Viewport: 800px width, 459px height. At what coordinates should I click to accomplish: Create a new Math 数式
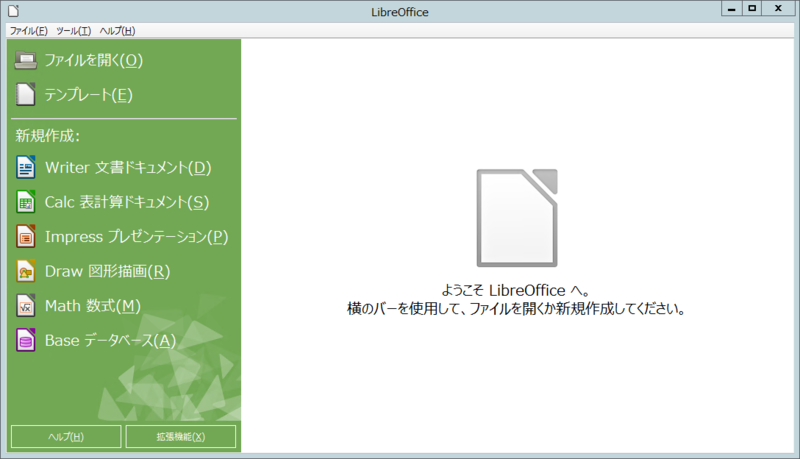coord(93,306)
